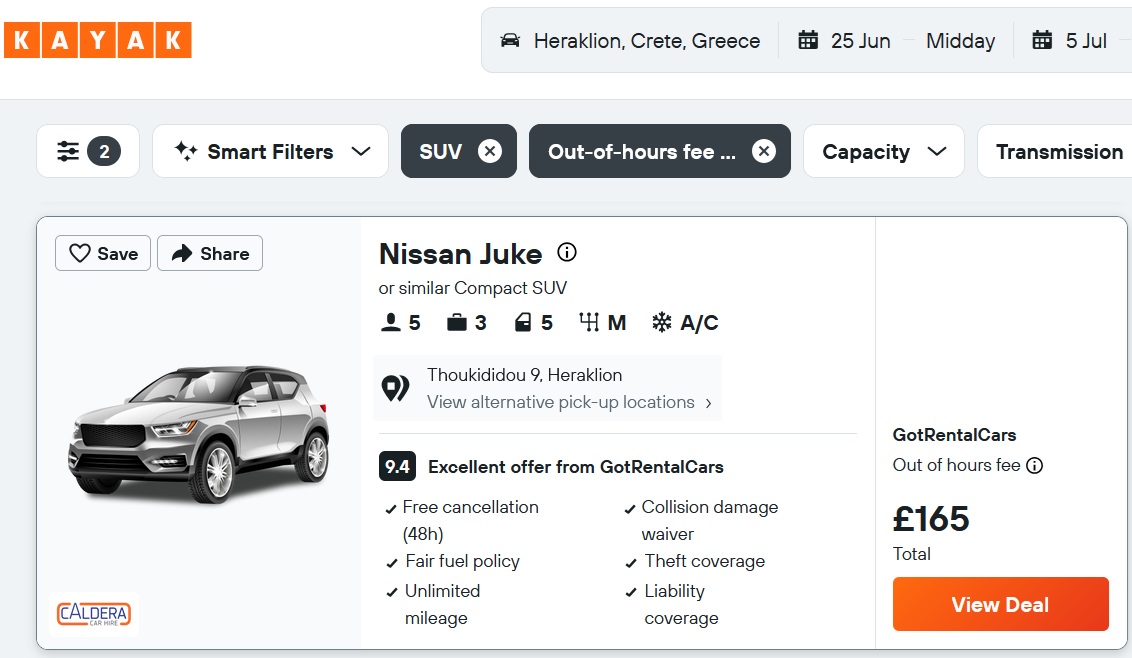1132x658 pixels.
Task: Click Liability coverage feature
Action: pos(672,604)
